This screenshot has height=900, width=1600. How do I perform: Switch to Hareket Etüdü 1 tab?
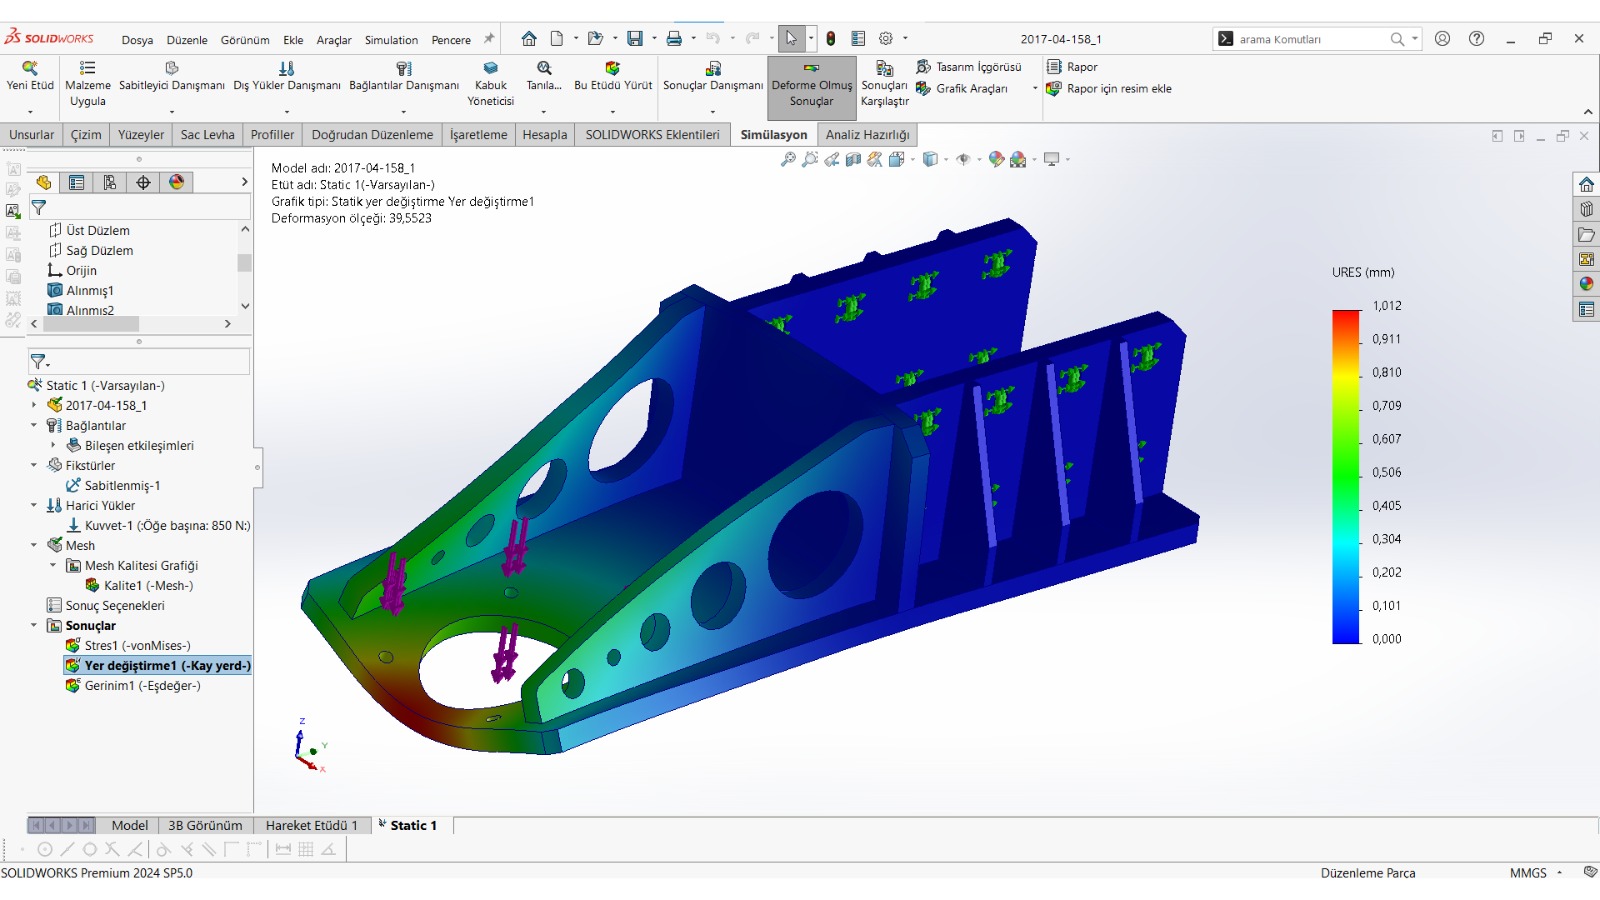[x=311, y=826]
